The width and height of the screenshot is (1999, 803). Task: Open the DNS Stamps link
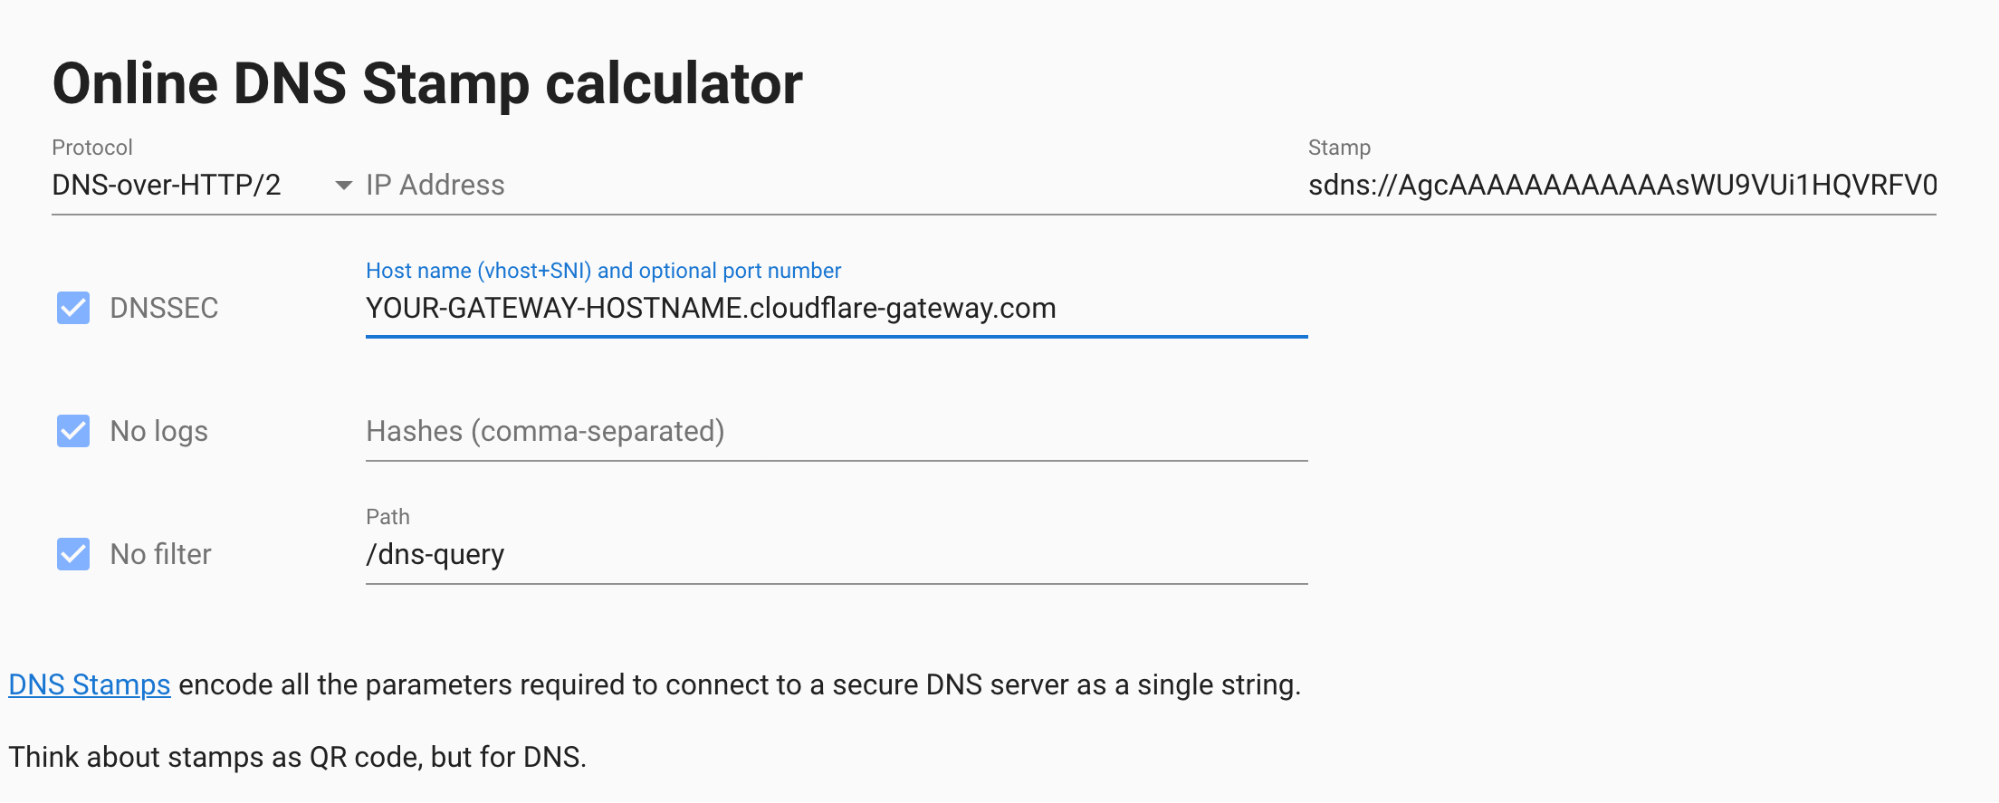(90, 685)
